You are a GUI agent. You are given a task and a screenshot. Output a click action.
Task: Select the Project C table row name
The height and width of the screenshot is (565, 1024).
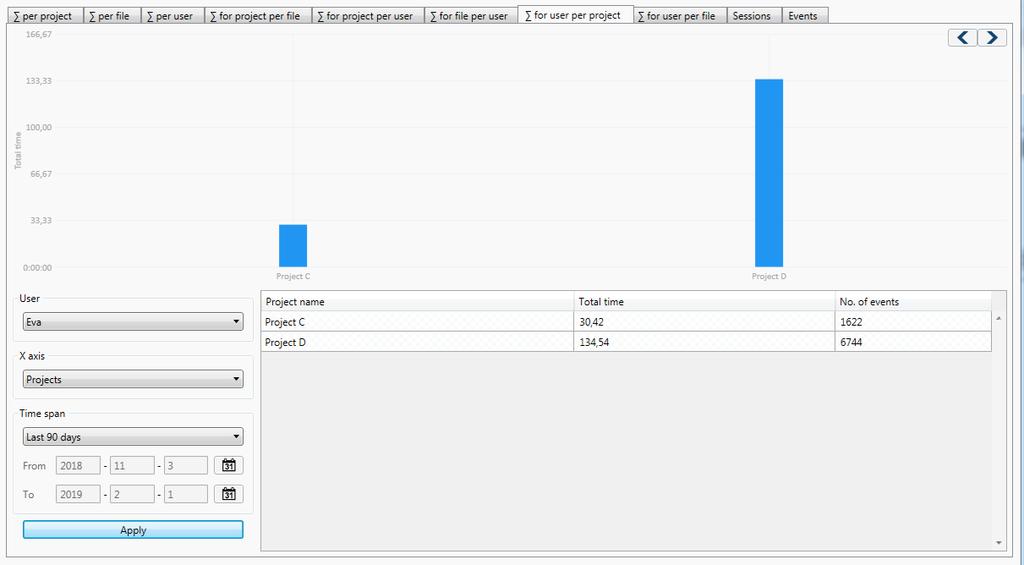pos(285,321)
